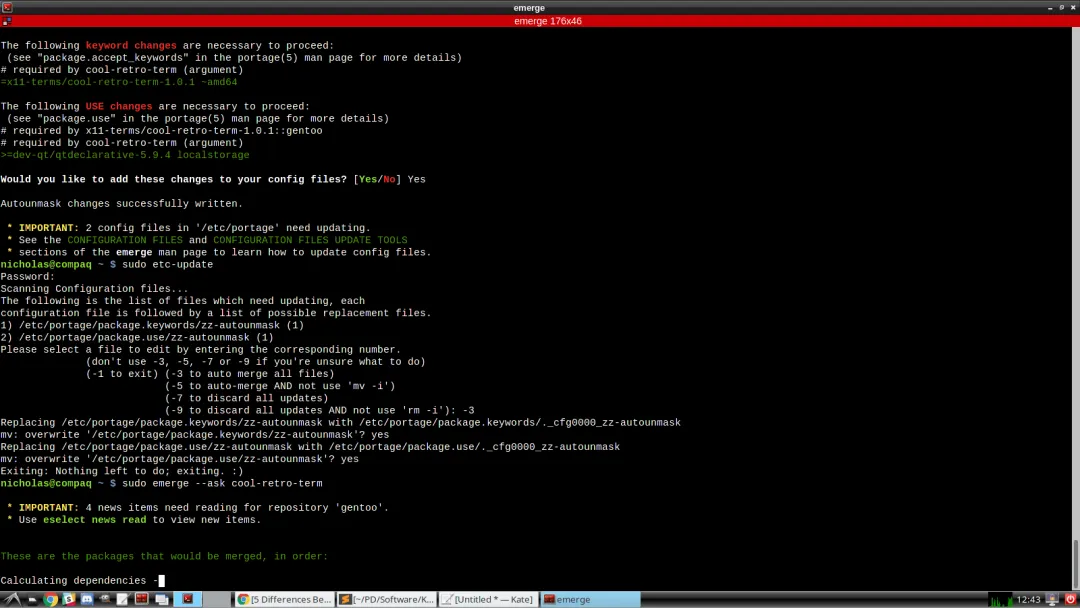Click the CPU usage monitor graph in the tray
This screenshot has height=608, width=1080.
pyautogui.click(x=1000, y=600)
